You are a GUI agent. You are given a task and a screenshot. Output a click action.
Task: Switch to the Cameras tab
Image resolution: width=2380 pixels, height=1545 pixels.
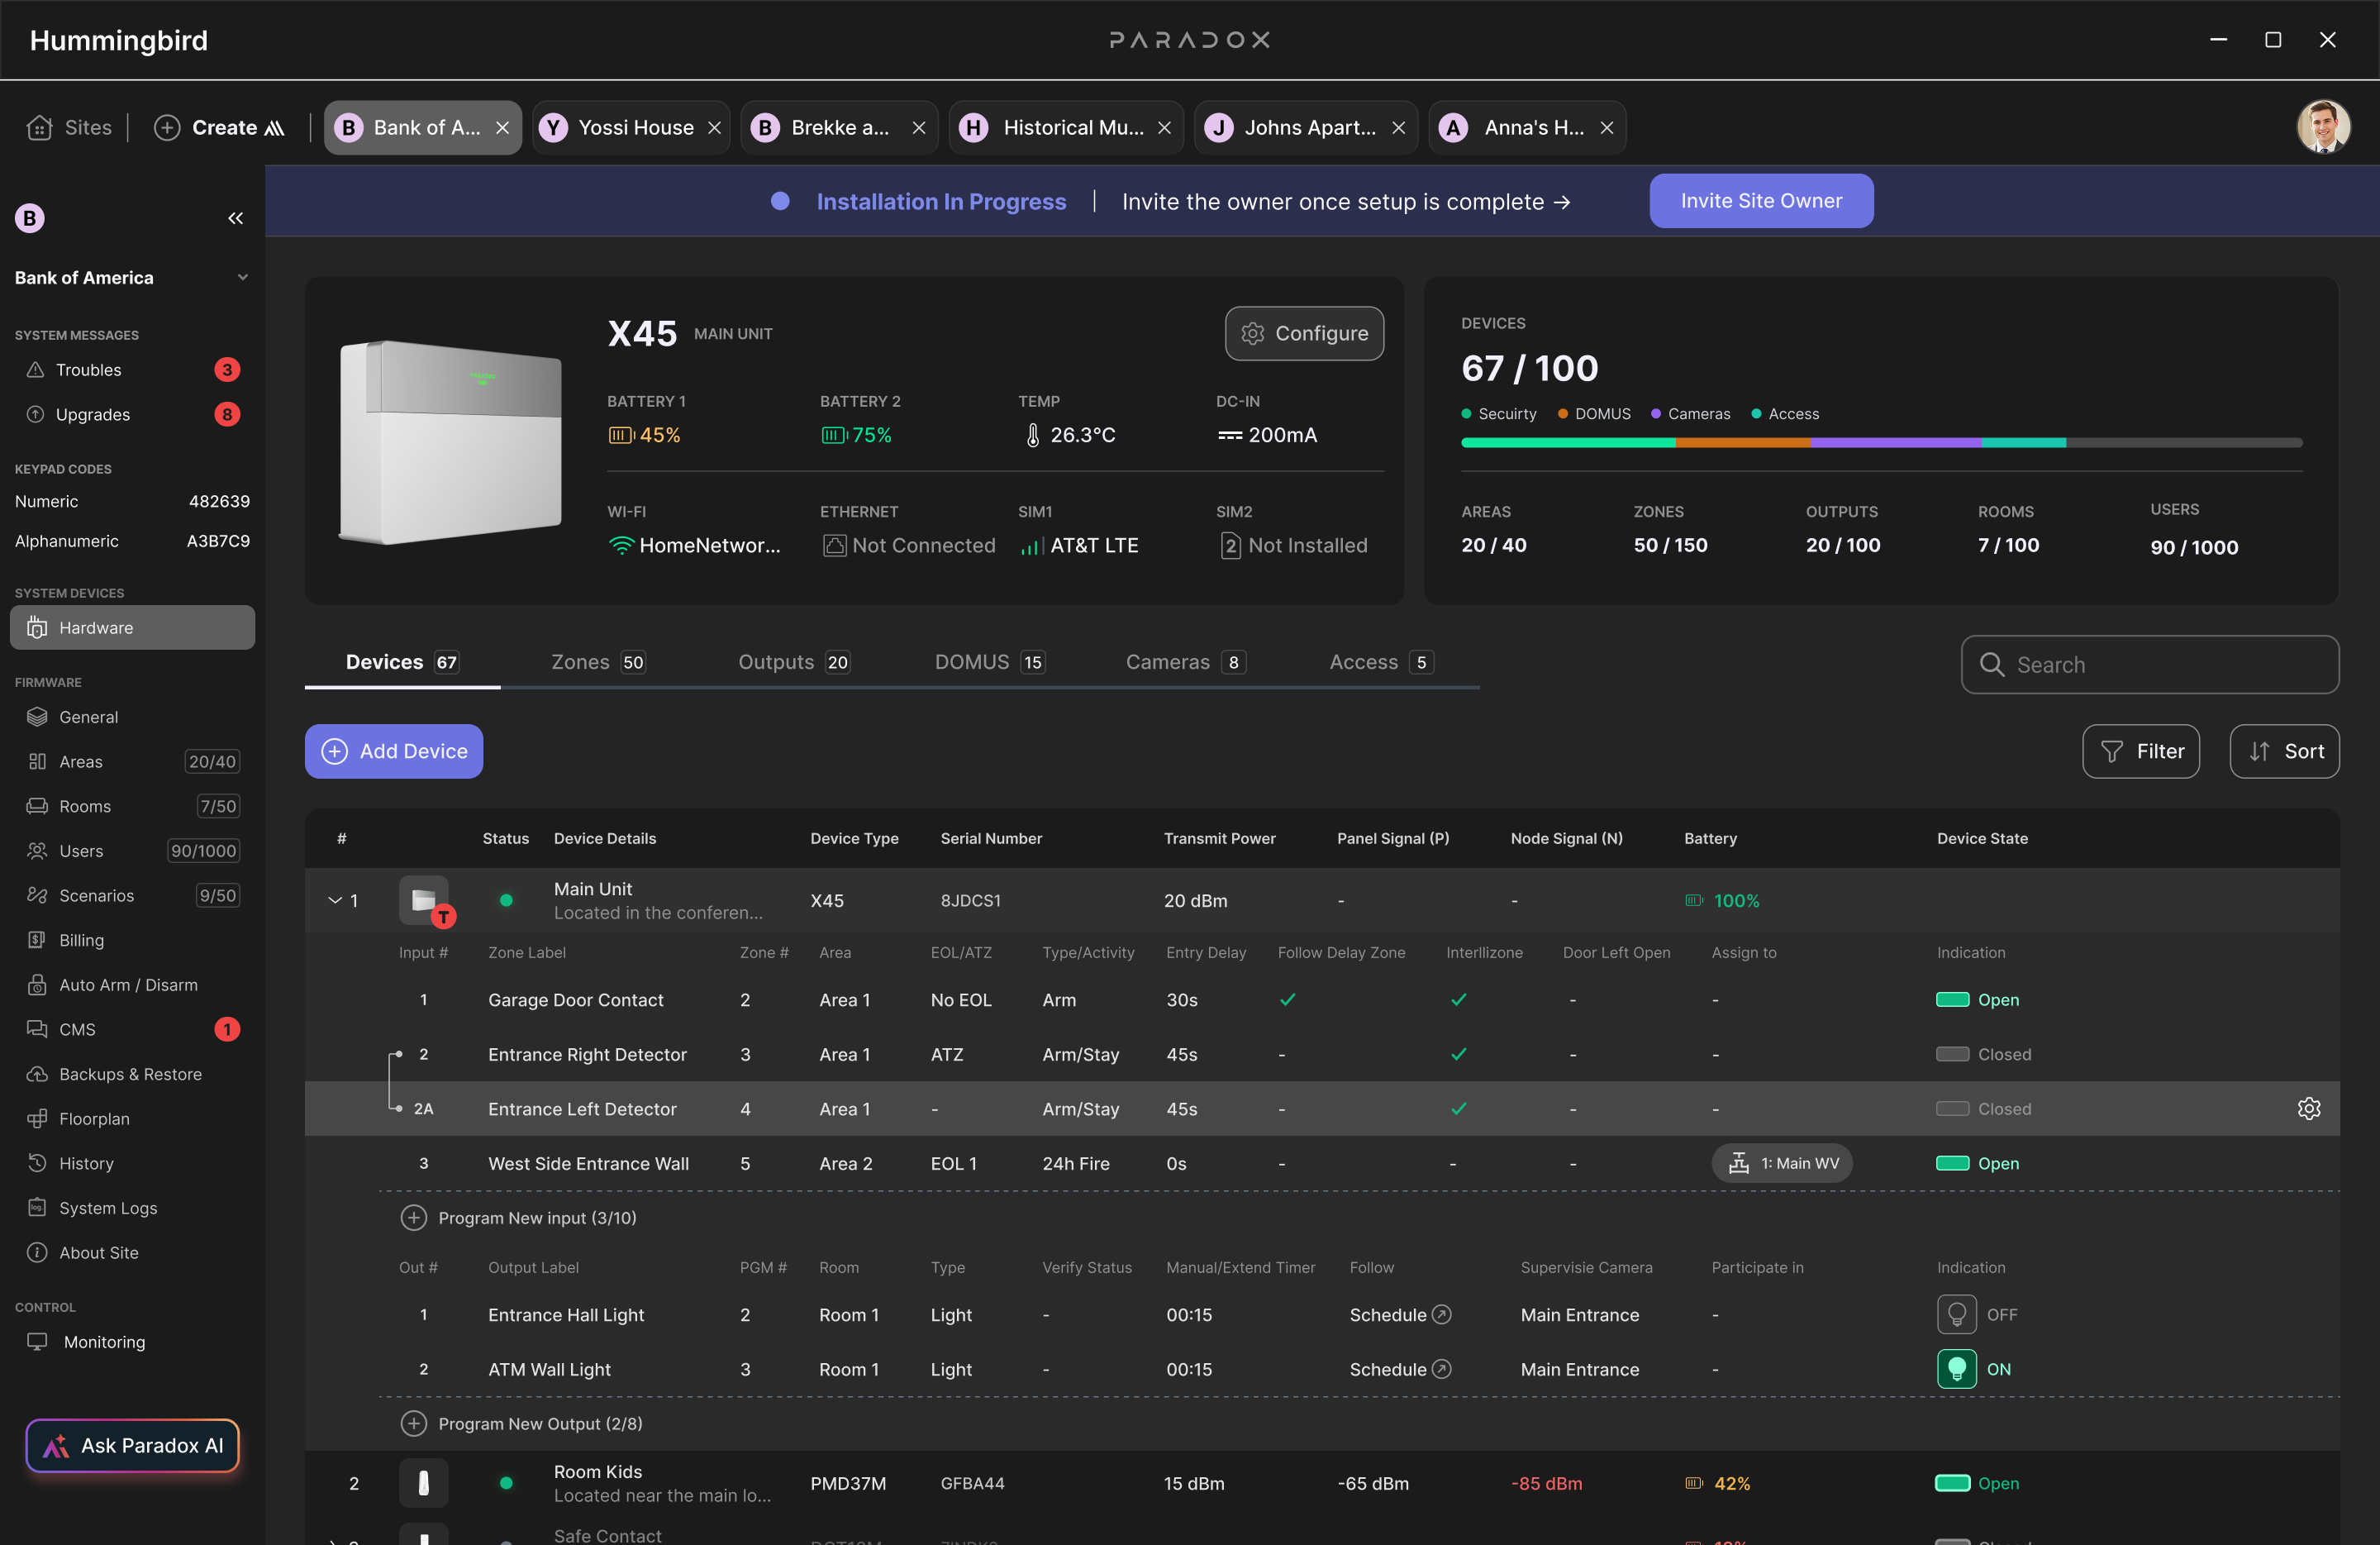pyautogui.click(x=1185, y=662)
